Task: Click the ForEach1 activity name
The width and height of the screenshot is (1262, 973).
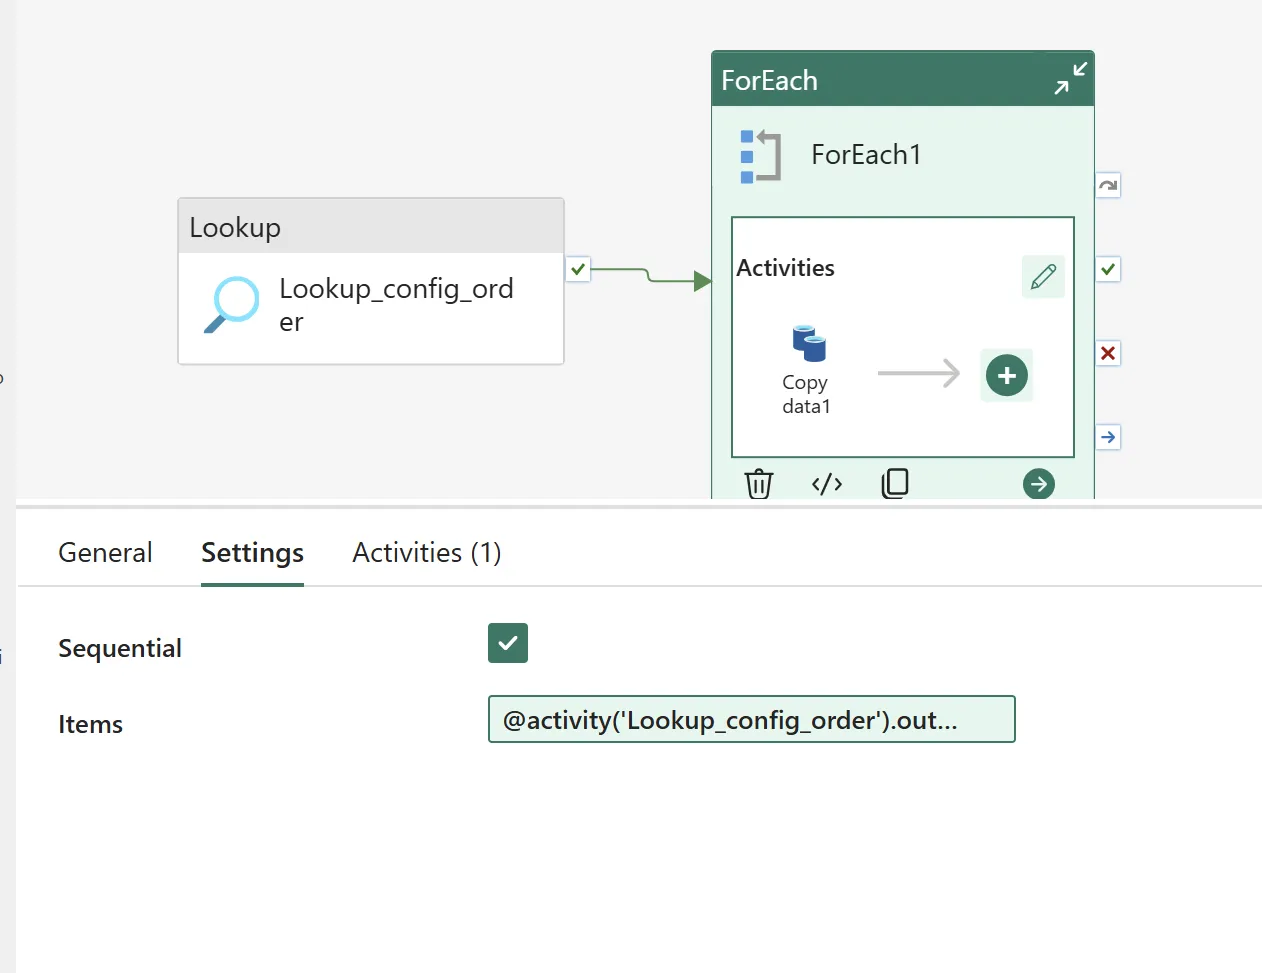Action: click(x=866, y=155)
